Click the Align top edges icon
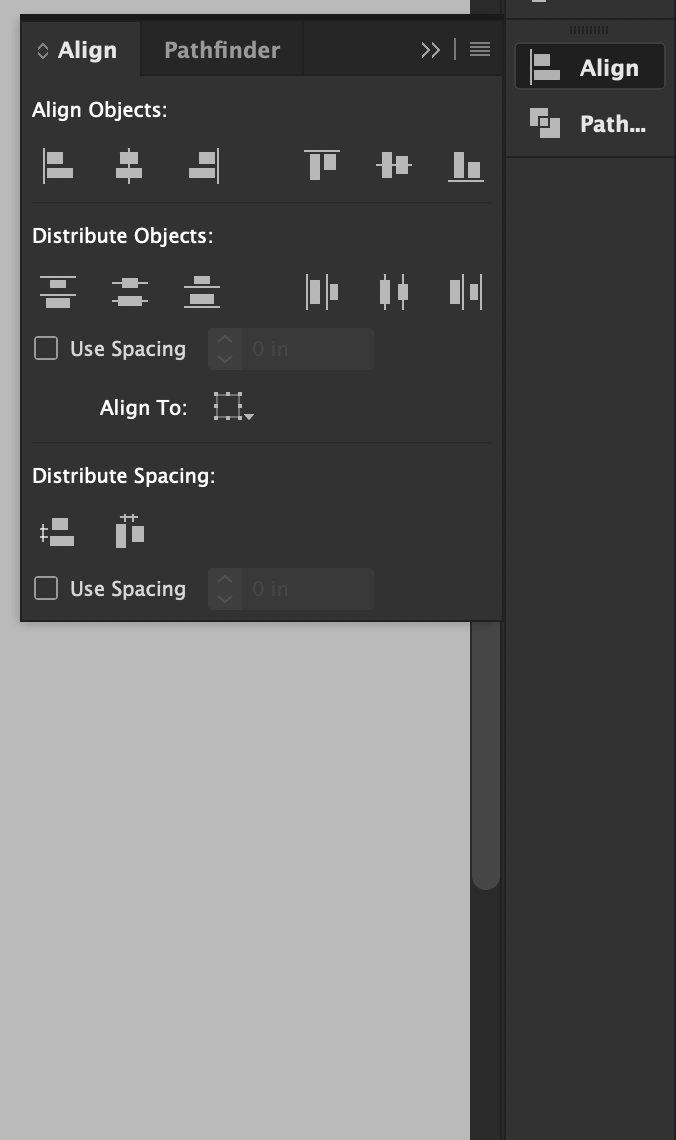Viewport: 676px width, 1140px height. click(x=322, y=166)
